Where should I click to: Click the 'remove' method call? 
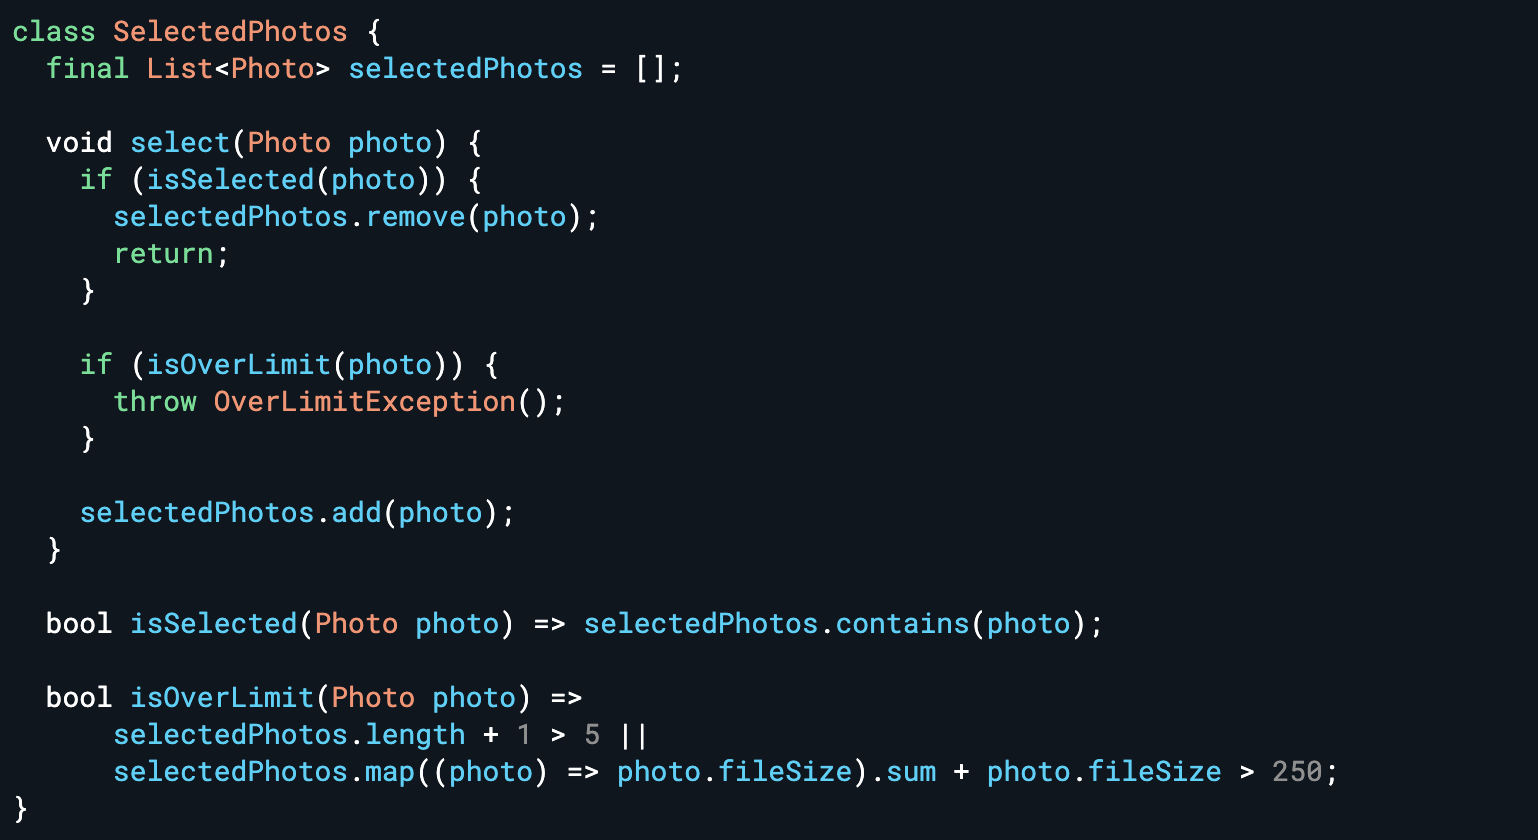coord(415,217)
